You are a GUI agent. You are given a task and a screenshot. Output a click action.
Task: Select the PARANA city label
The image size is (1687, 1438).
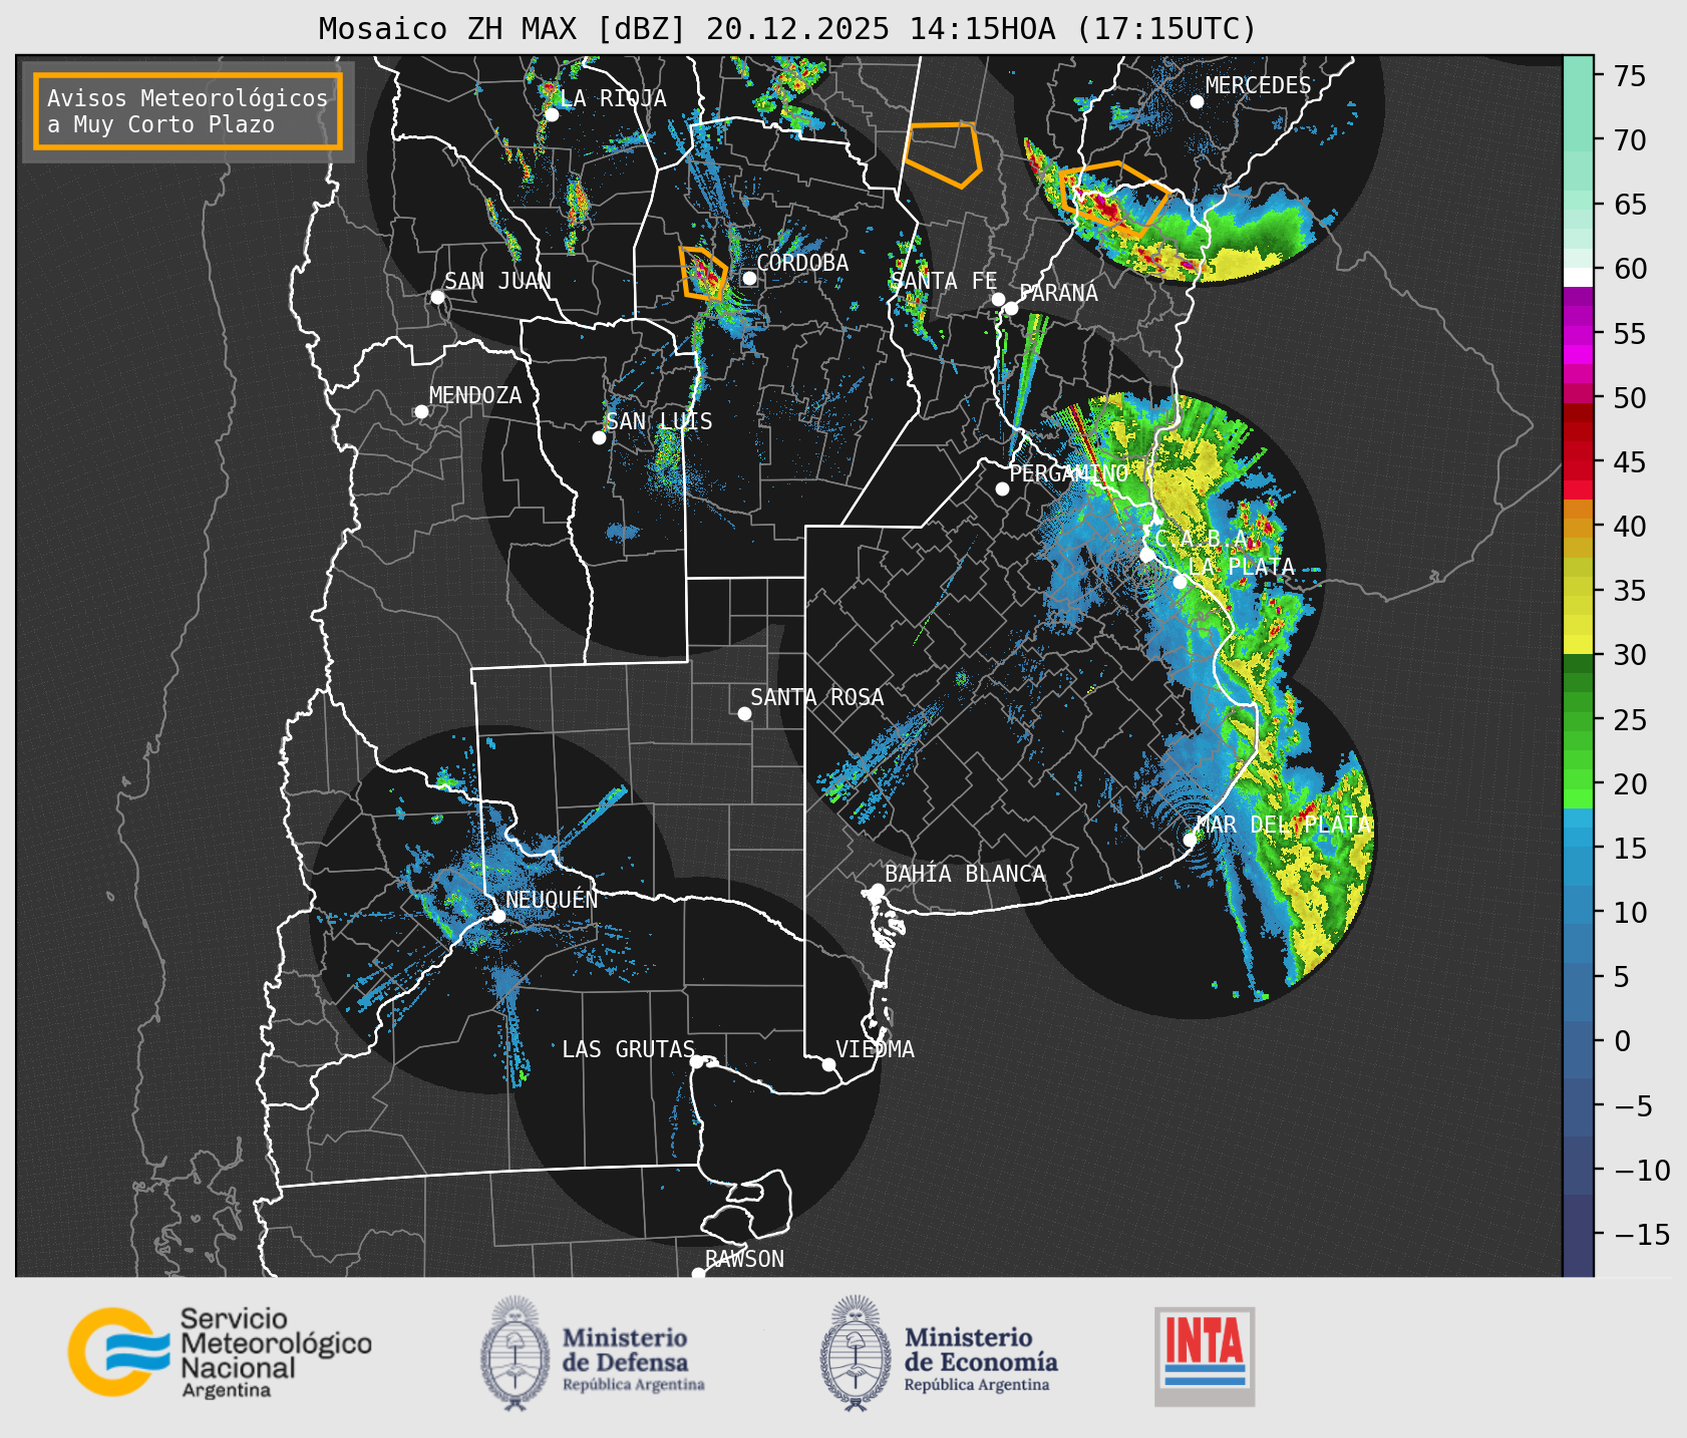pos(1059,293)
